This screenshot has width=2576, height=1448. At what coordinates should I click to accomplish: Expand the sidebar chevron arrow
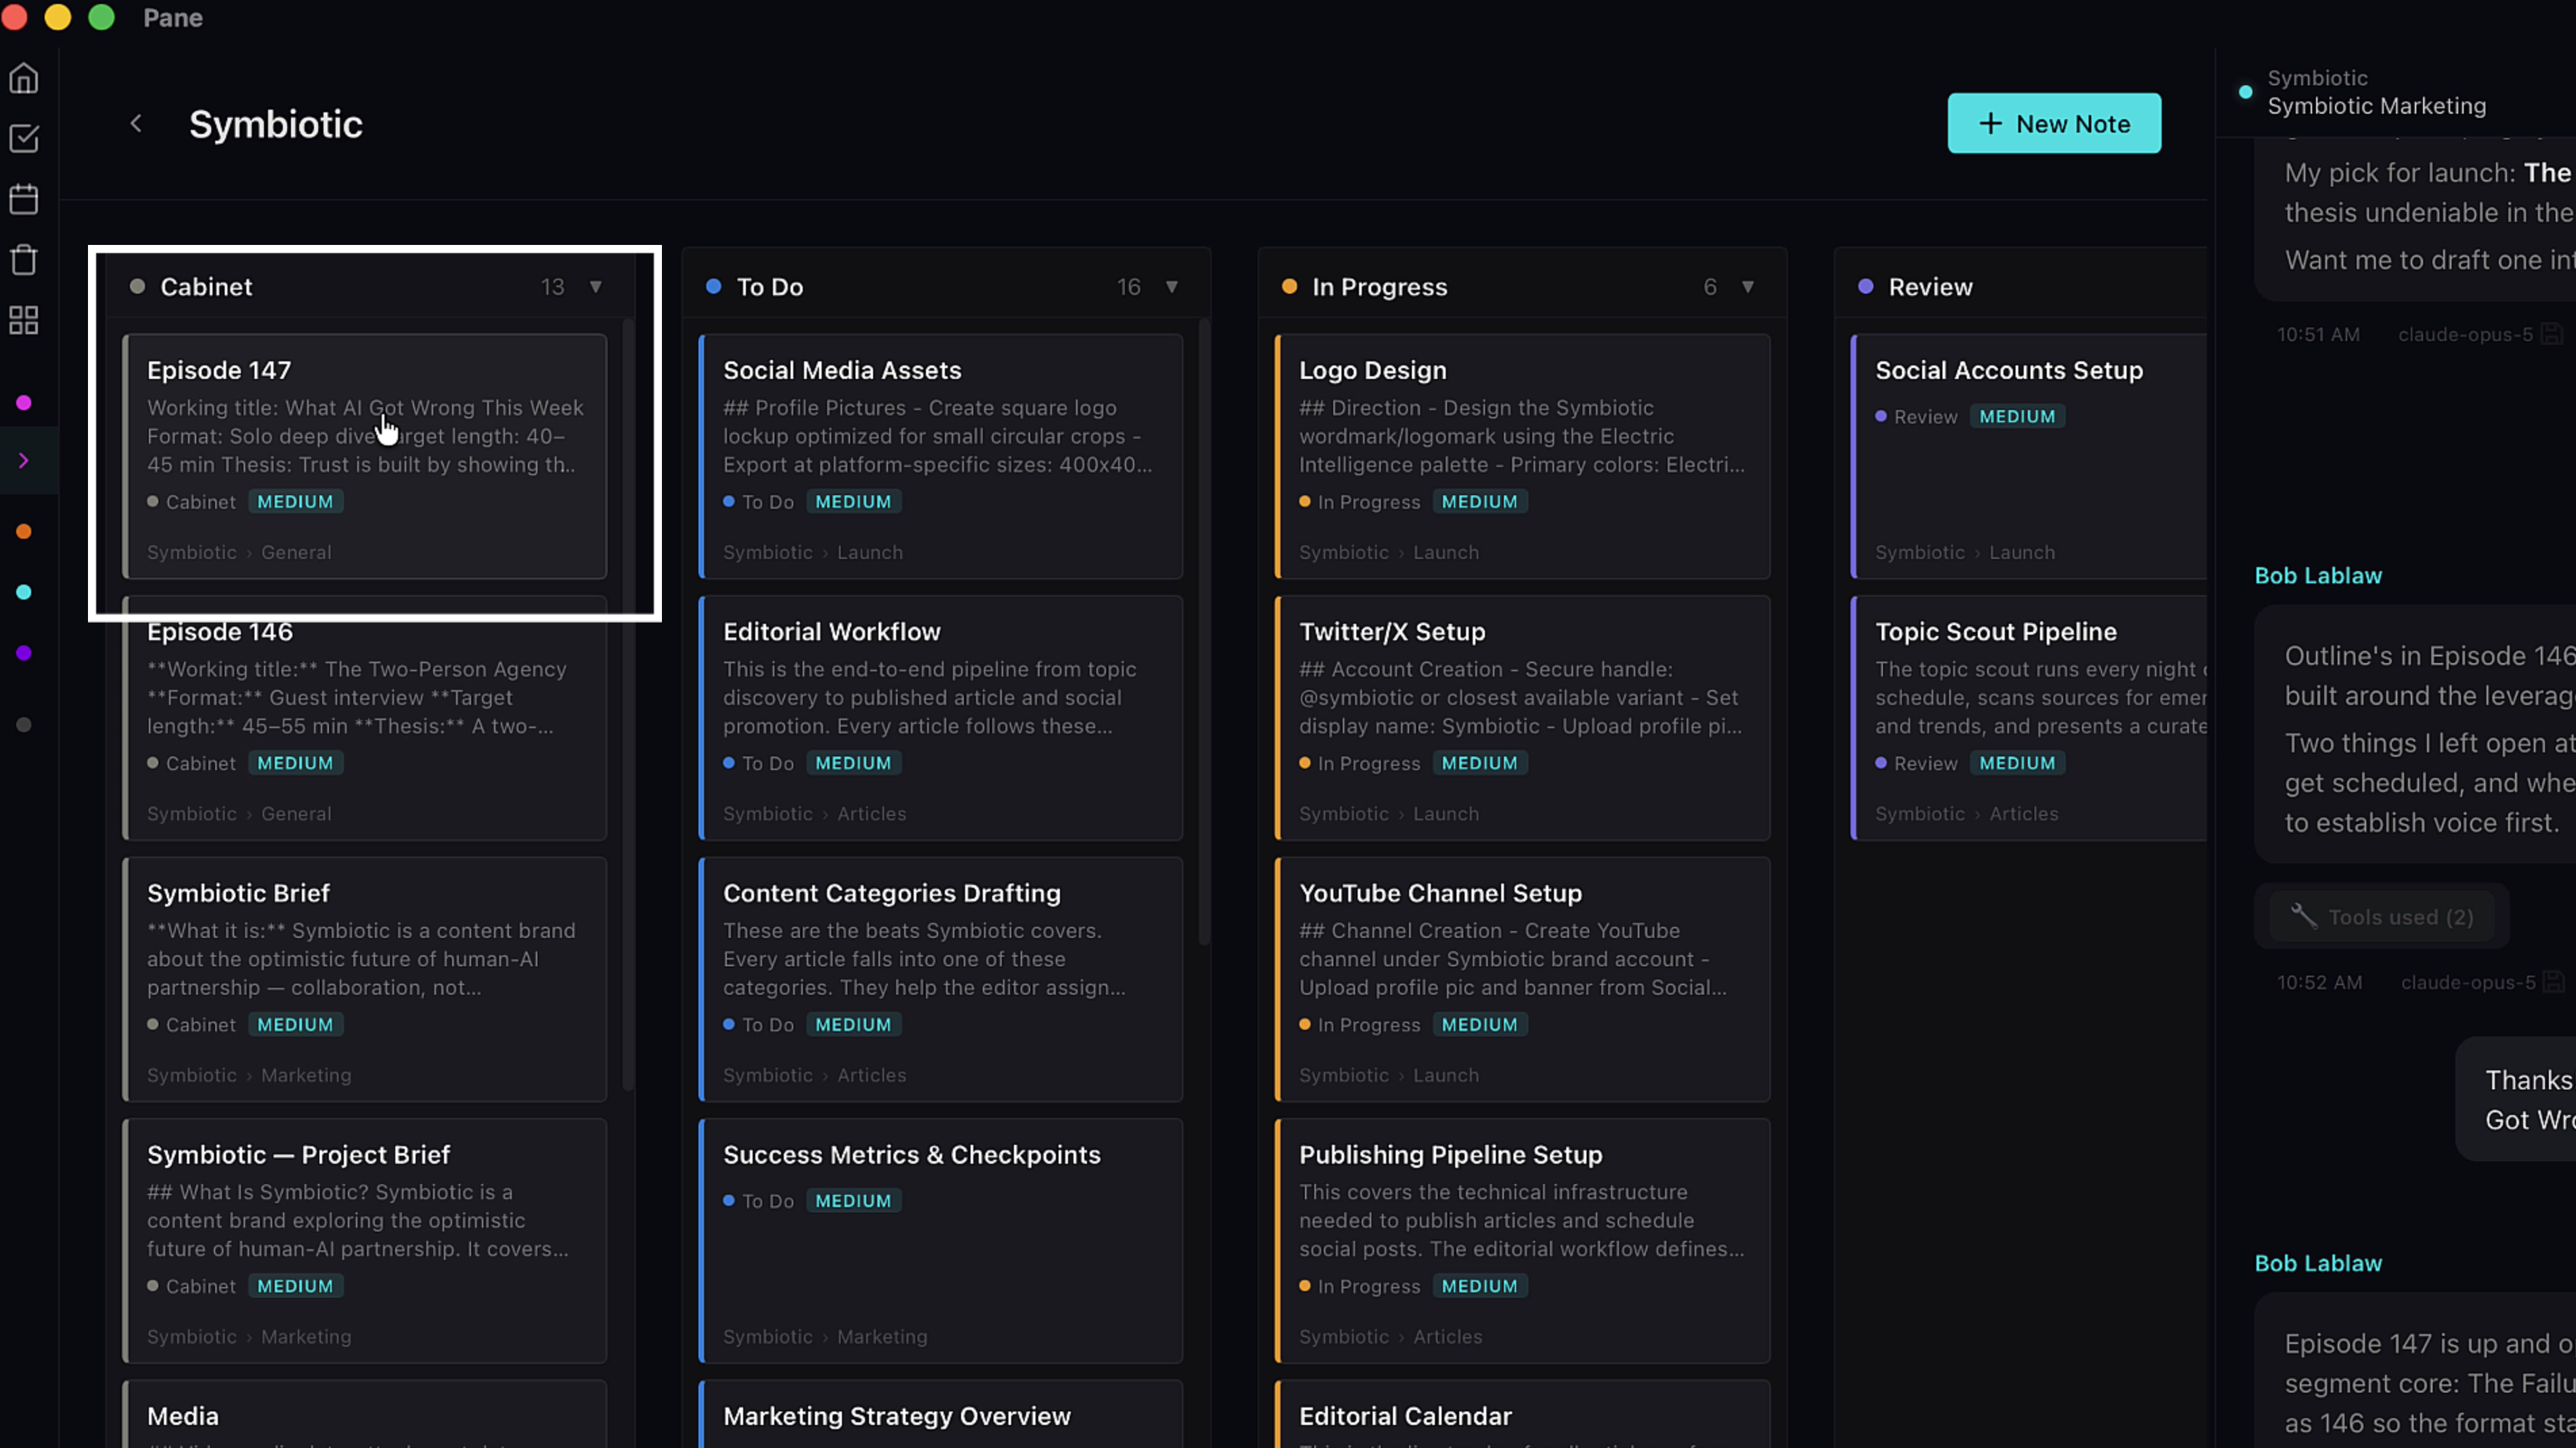point(24,461)
